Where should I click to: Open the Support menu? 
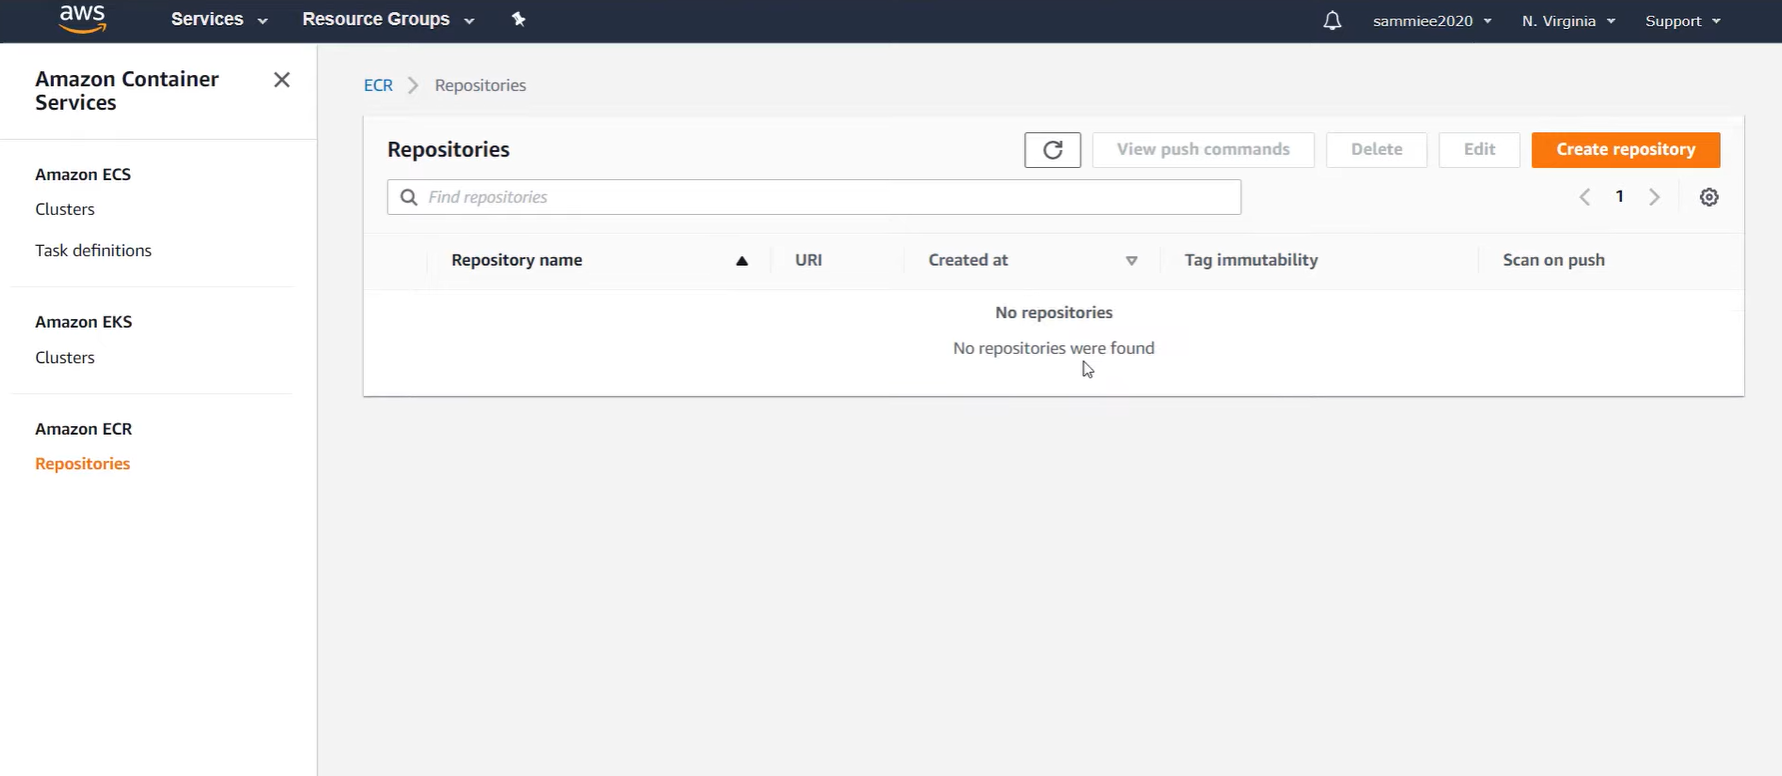tap(1683, 21)
